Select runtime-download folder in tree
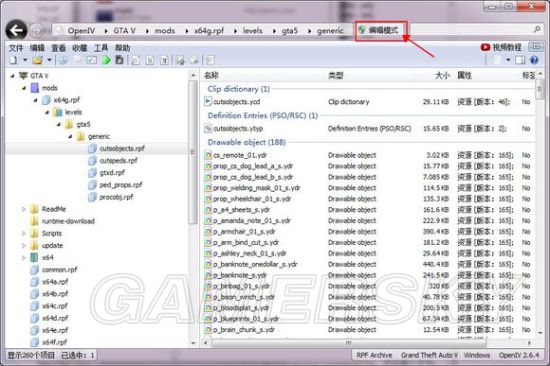This screenshot has width=550, height=366. coord(68,221)
